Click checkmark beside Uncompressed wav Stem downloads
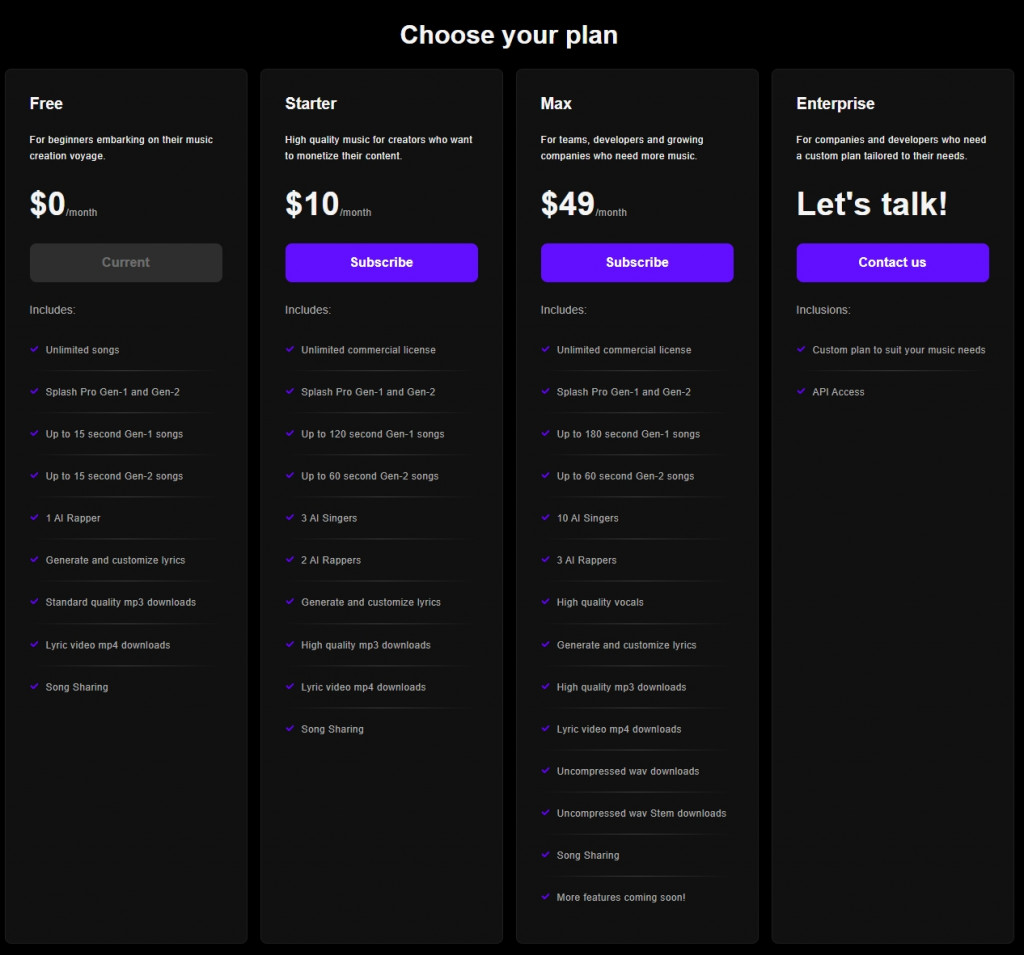Image resolution: width=1024 pixels, height=955 pixels. (x=546, y=812)
